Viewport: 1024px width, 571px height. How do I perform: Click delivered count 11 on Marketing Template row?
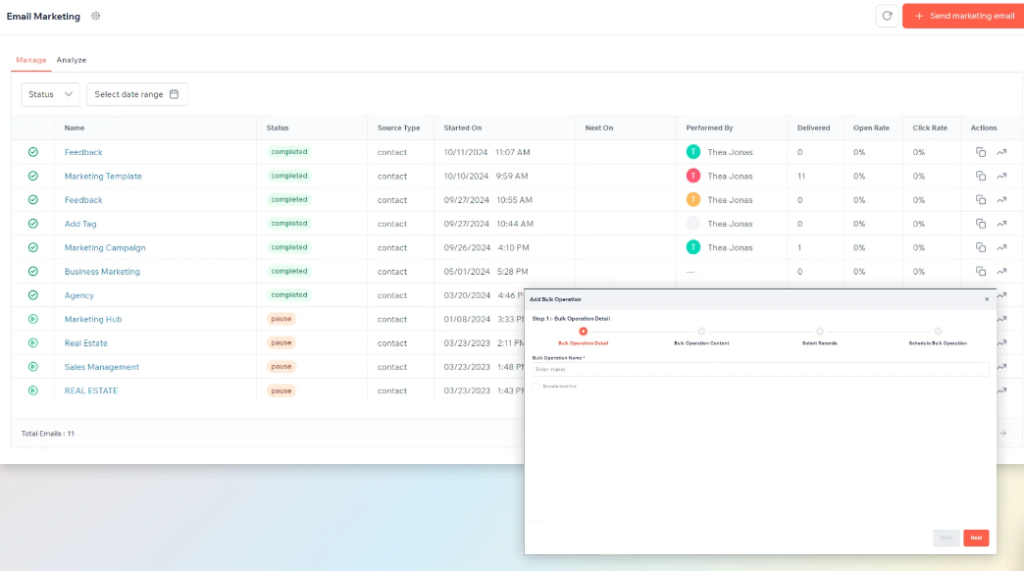(801, 176)
